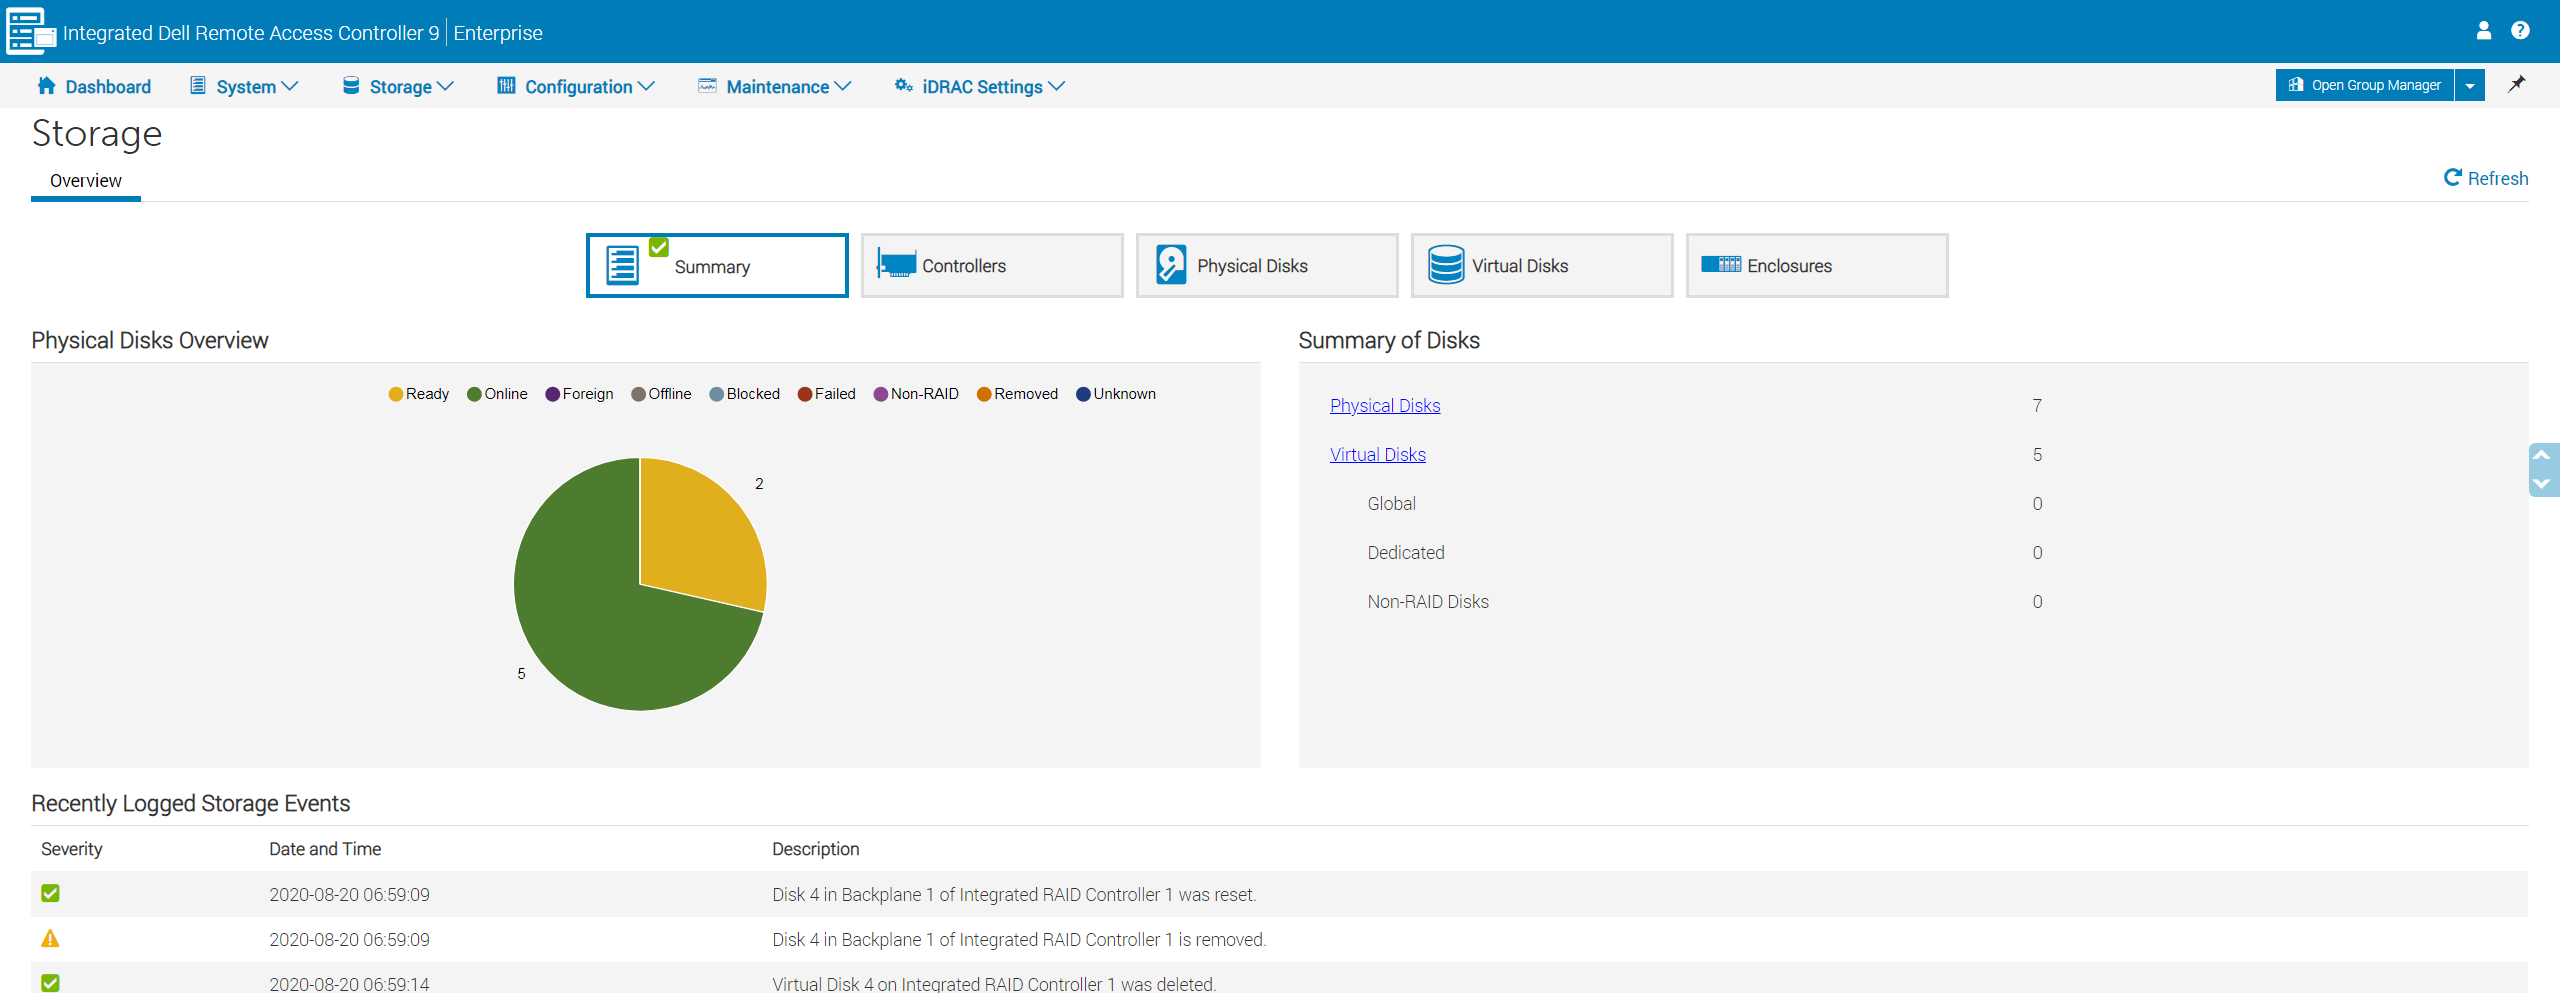Viewport: 2560px width, 993px height.
Task: Click the green health check on Summary tile
Action: click(x=659, y=246)
